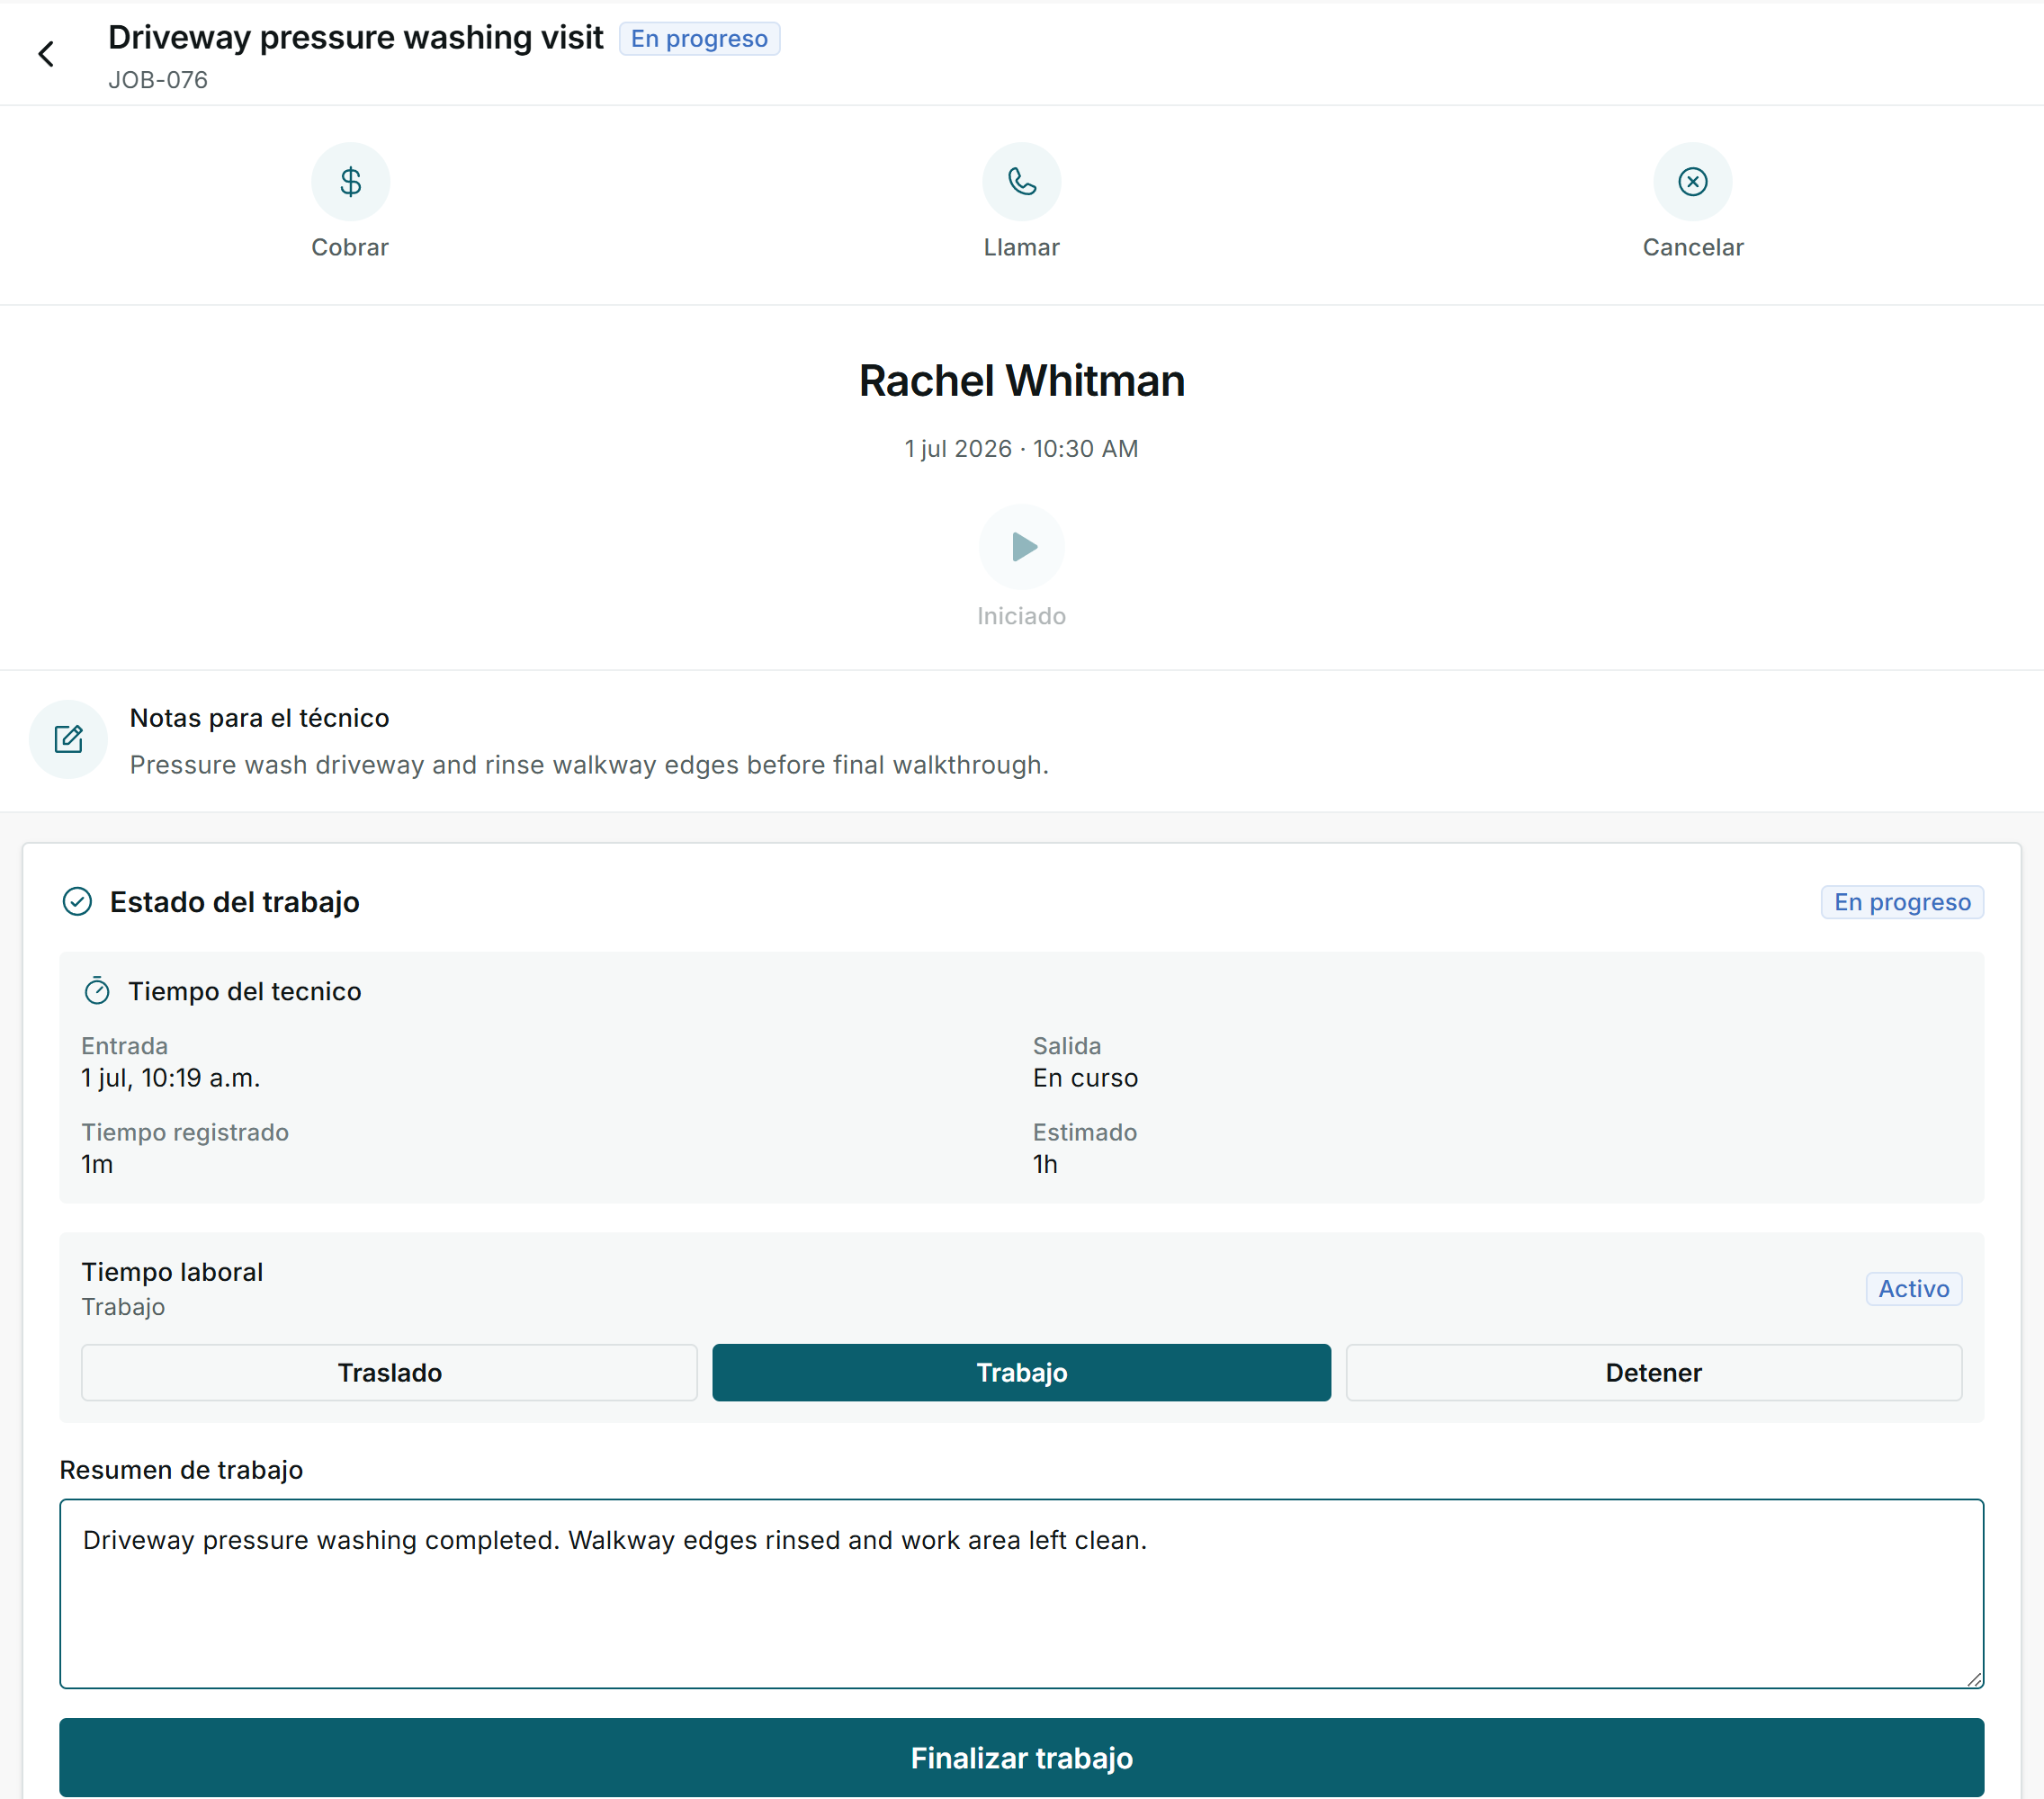Screen dimensions: 2044x1799
Task: Click the Estado del trabajo check icon
Action: pyautogui.click(x=77, y=902)
